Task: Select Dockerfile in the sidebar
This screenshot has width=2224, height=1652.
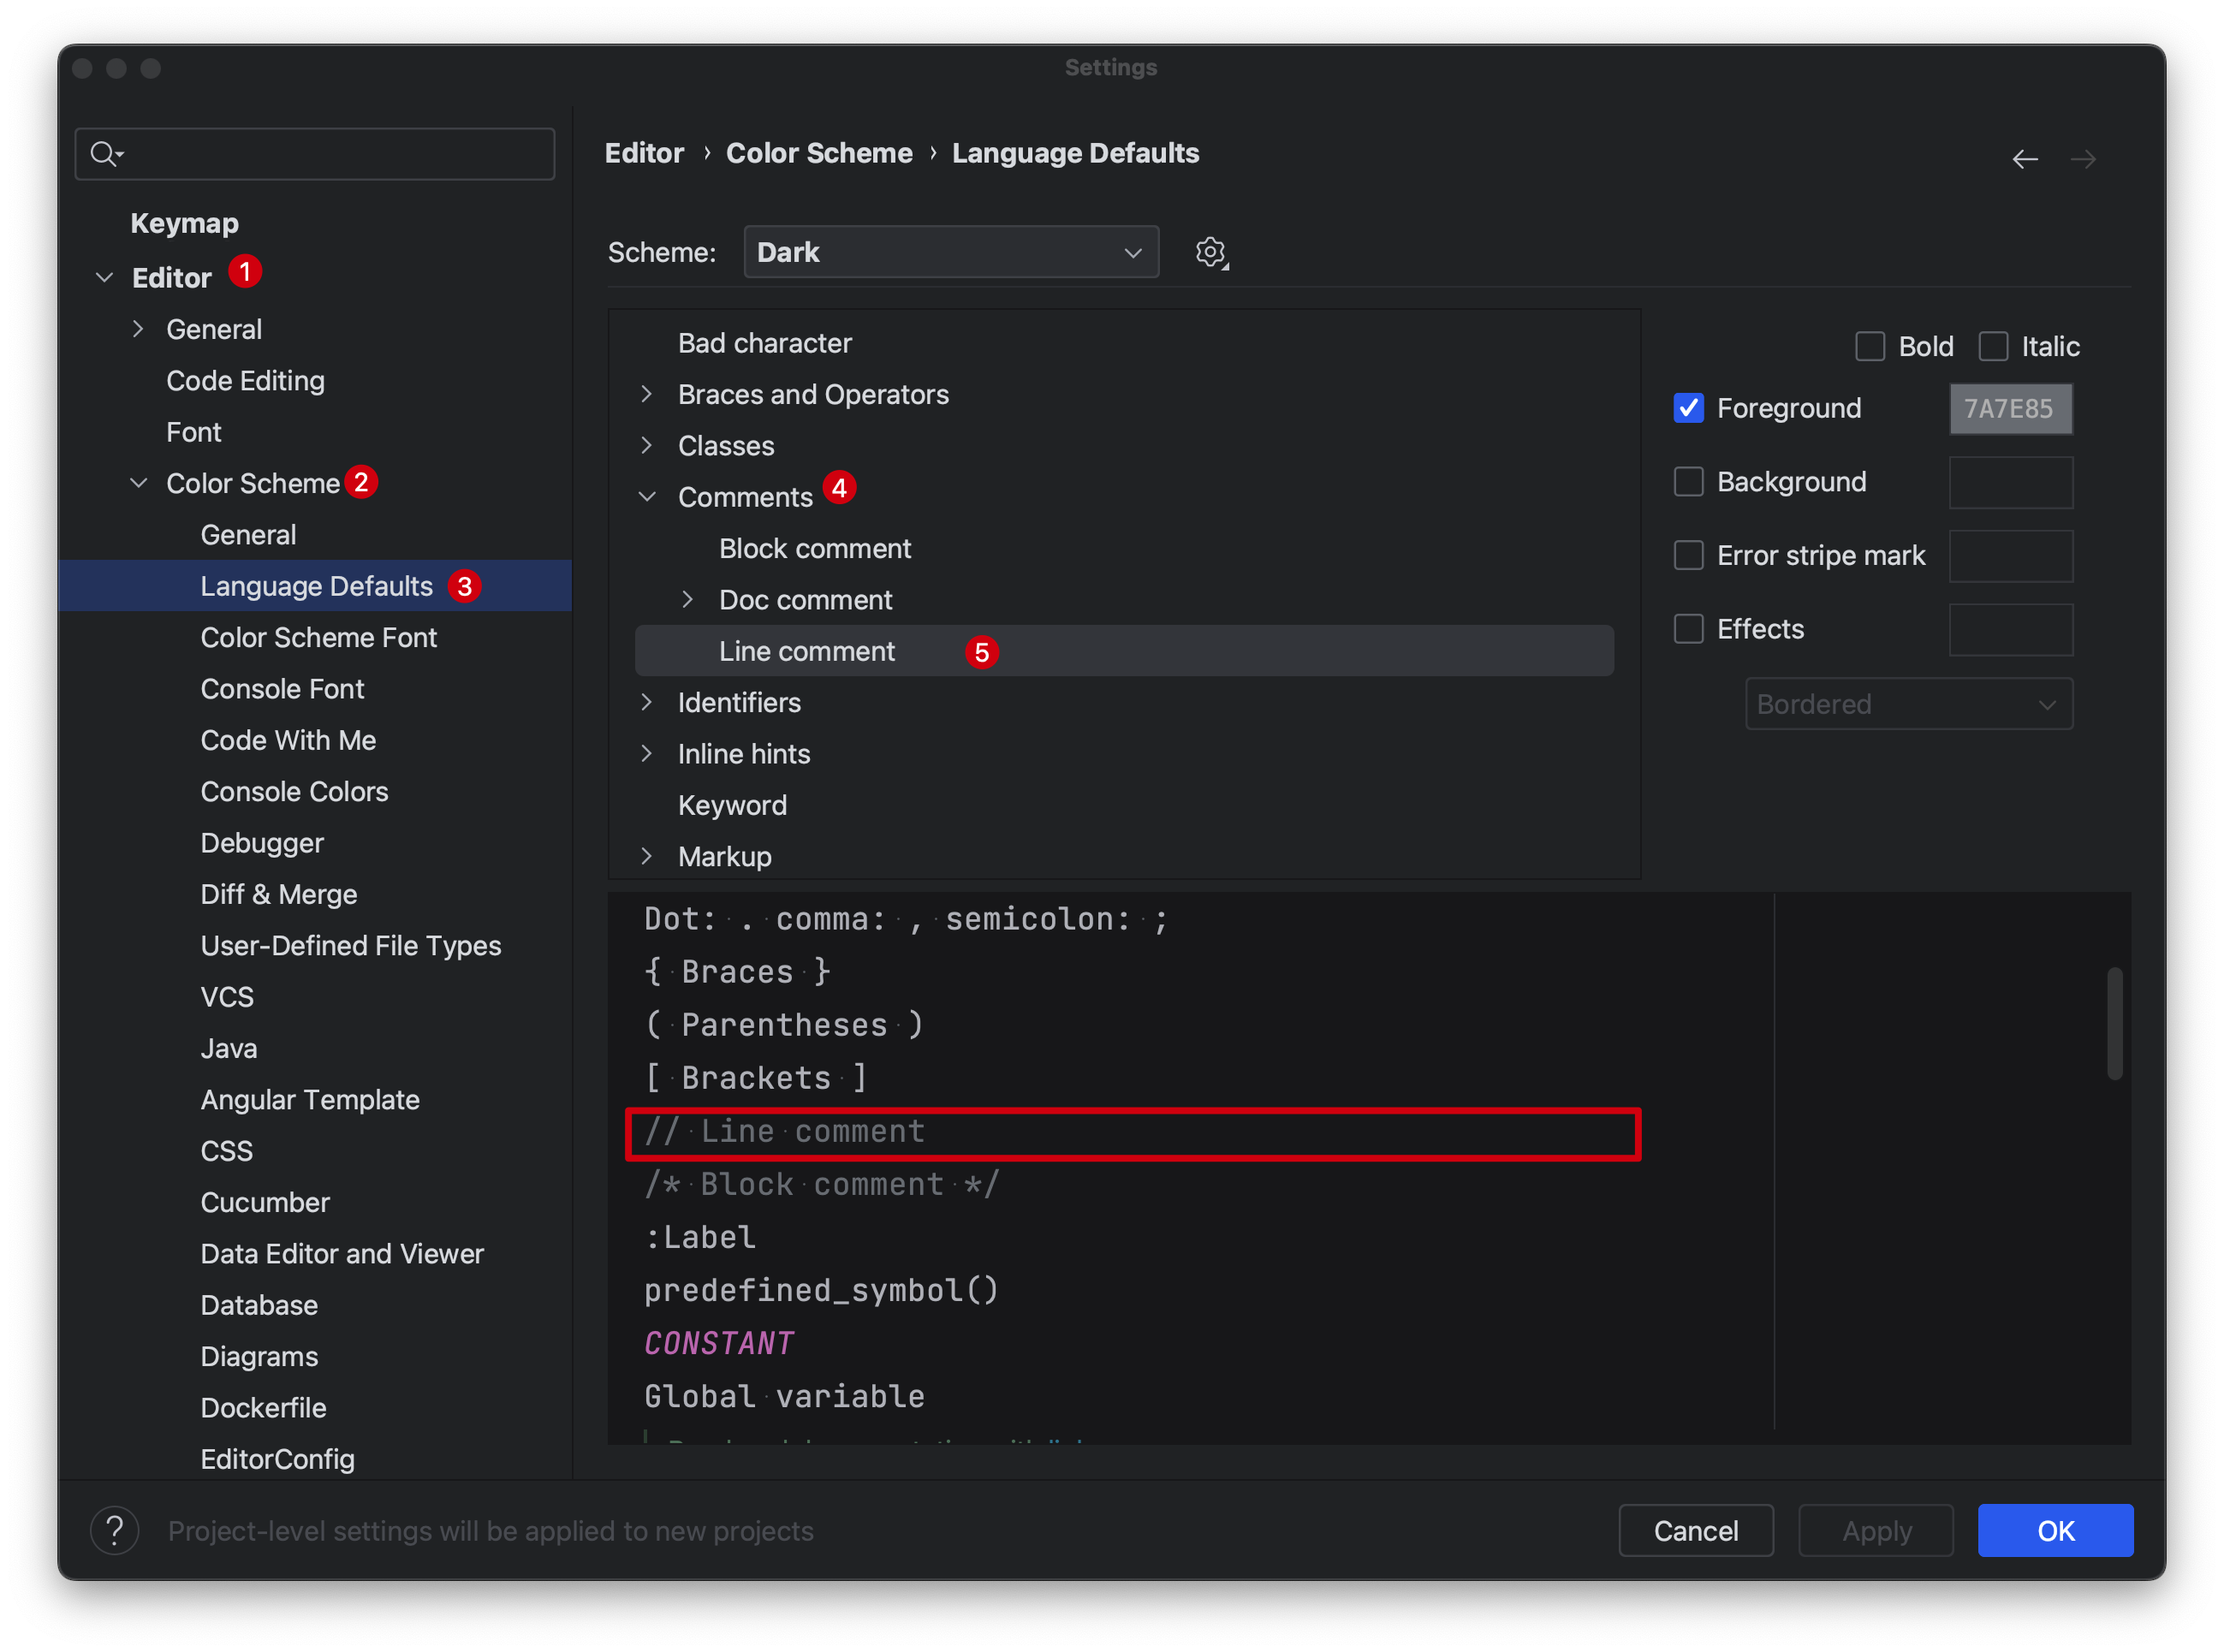Action: pos(263,1407)
